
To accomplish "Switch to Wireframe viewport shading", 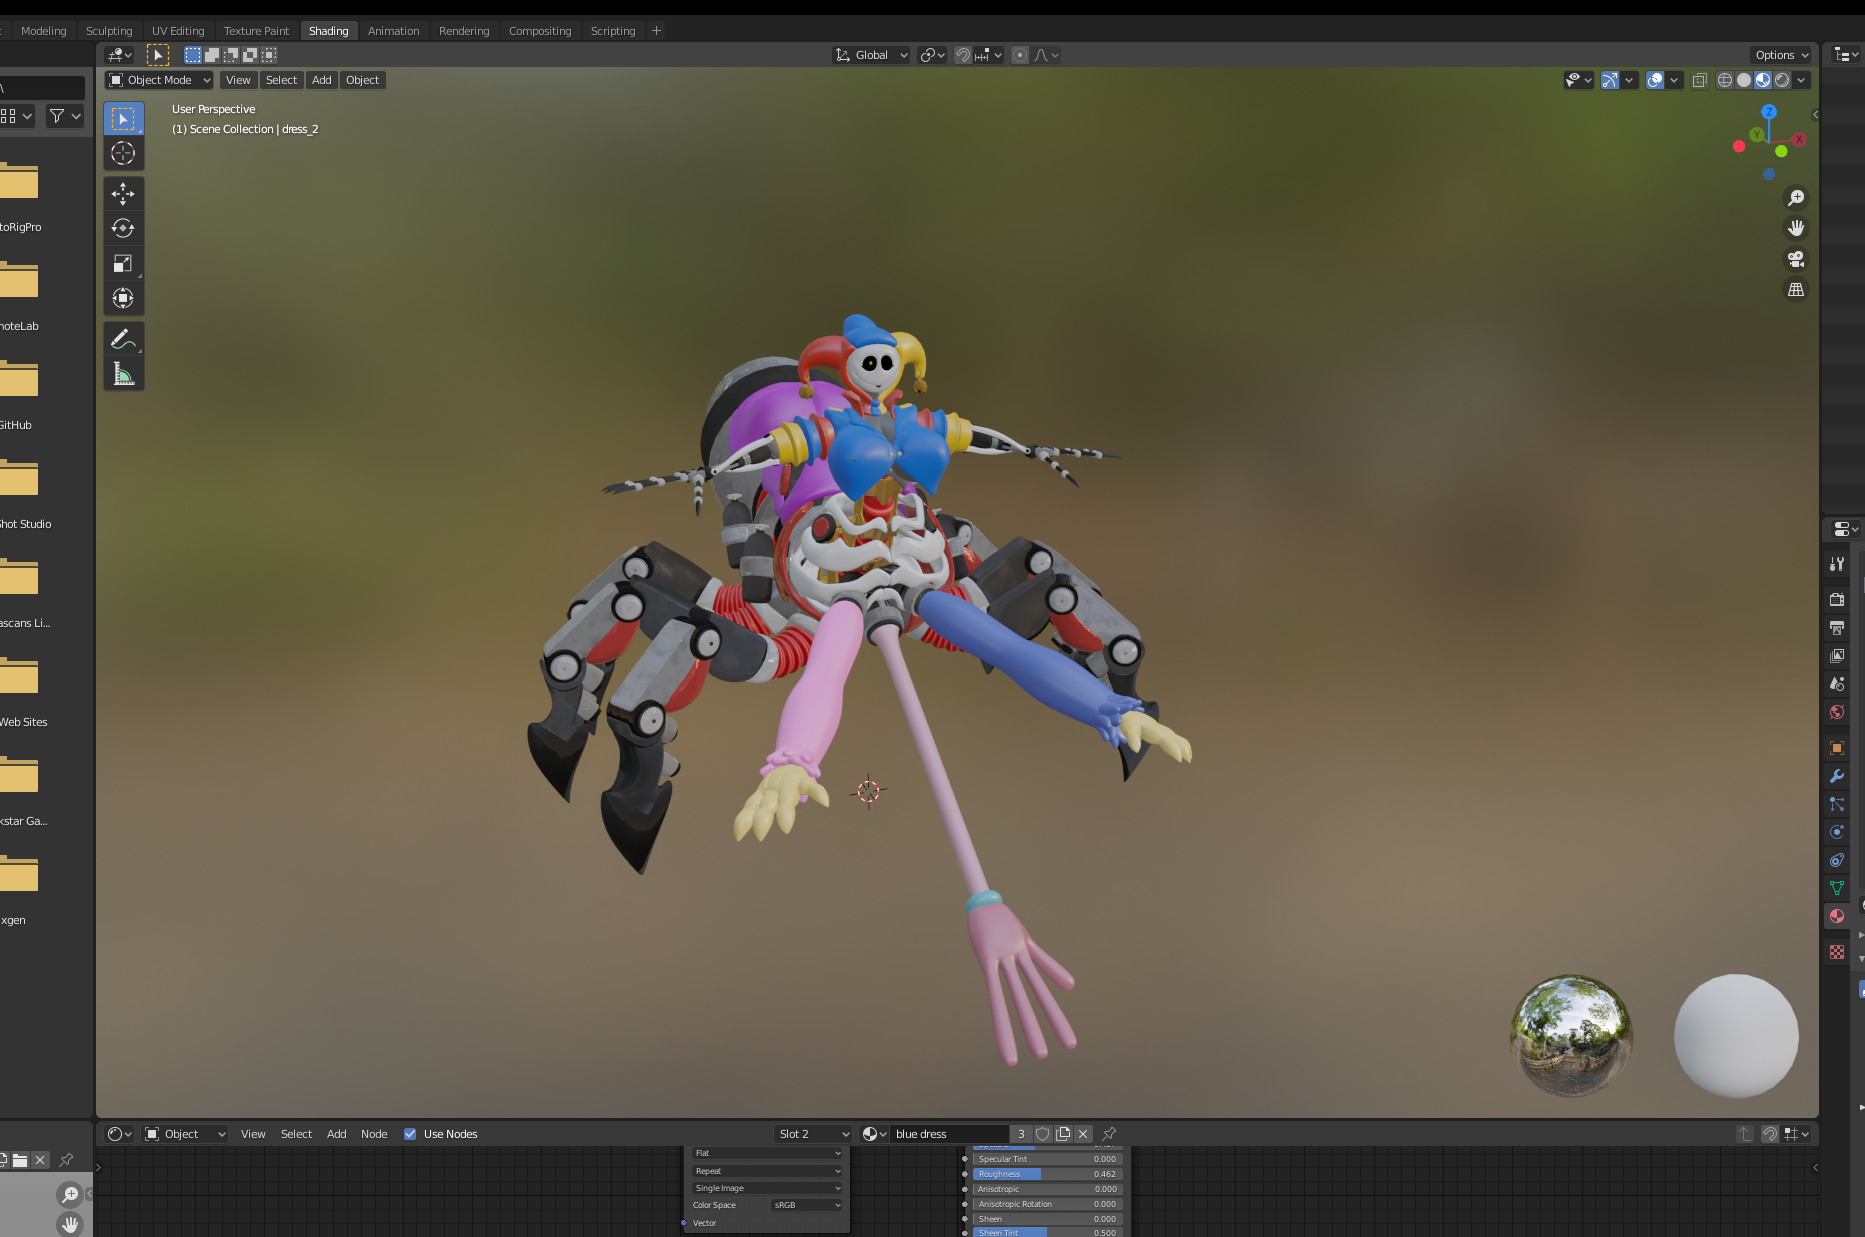I will (x=1725, y=80).
